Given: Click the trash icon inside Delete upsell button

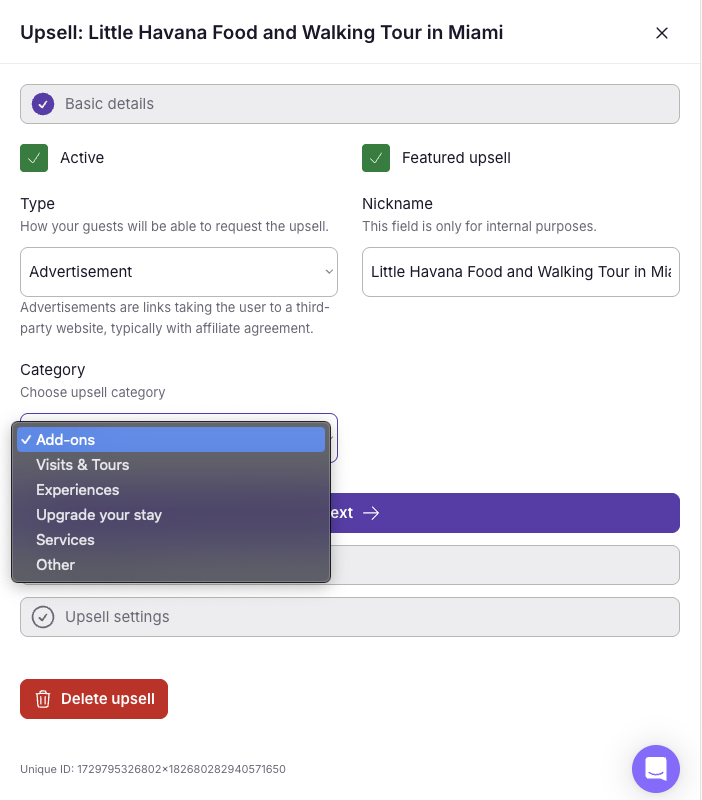Looking at the screenshot, I should [x=42, y=699].
